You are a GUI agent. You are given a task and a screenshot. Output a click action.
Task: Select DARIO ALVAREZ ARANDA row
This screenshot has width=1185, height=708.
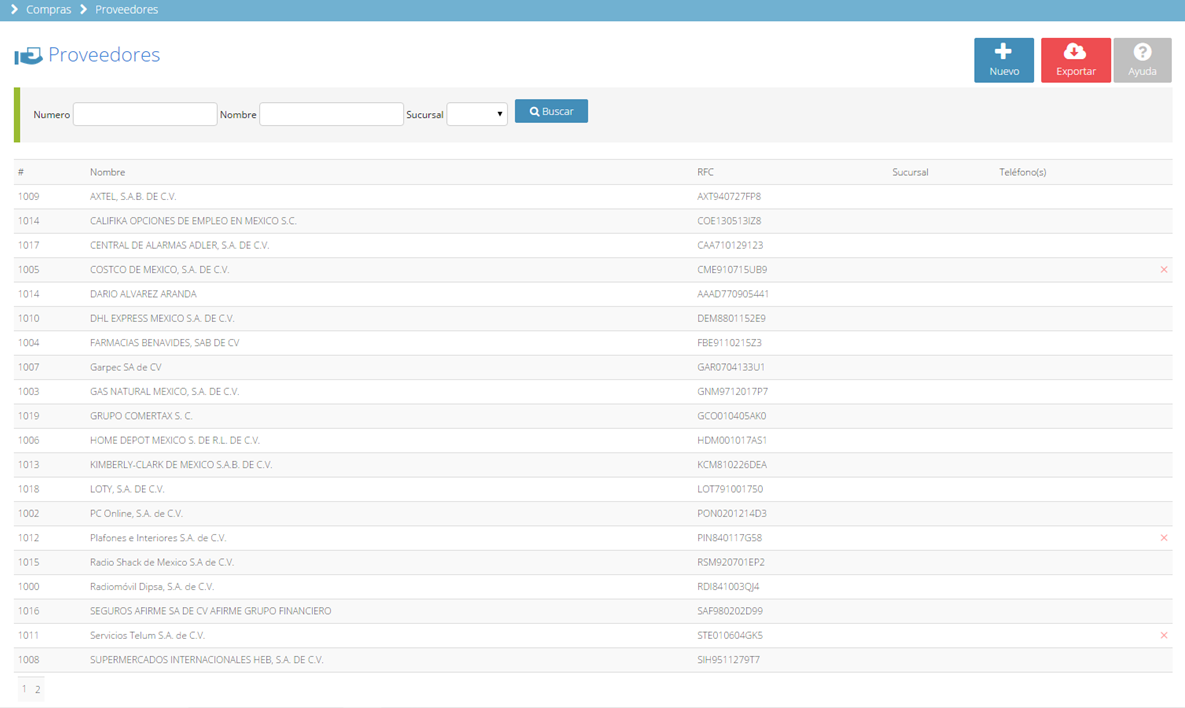coord(593,294)
